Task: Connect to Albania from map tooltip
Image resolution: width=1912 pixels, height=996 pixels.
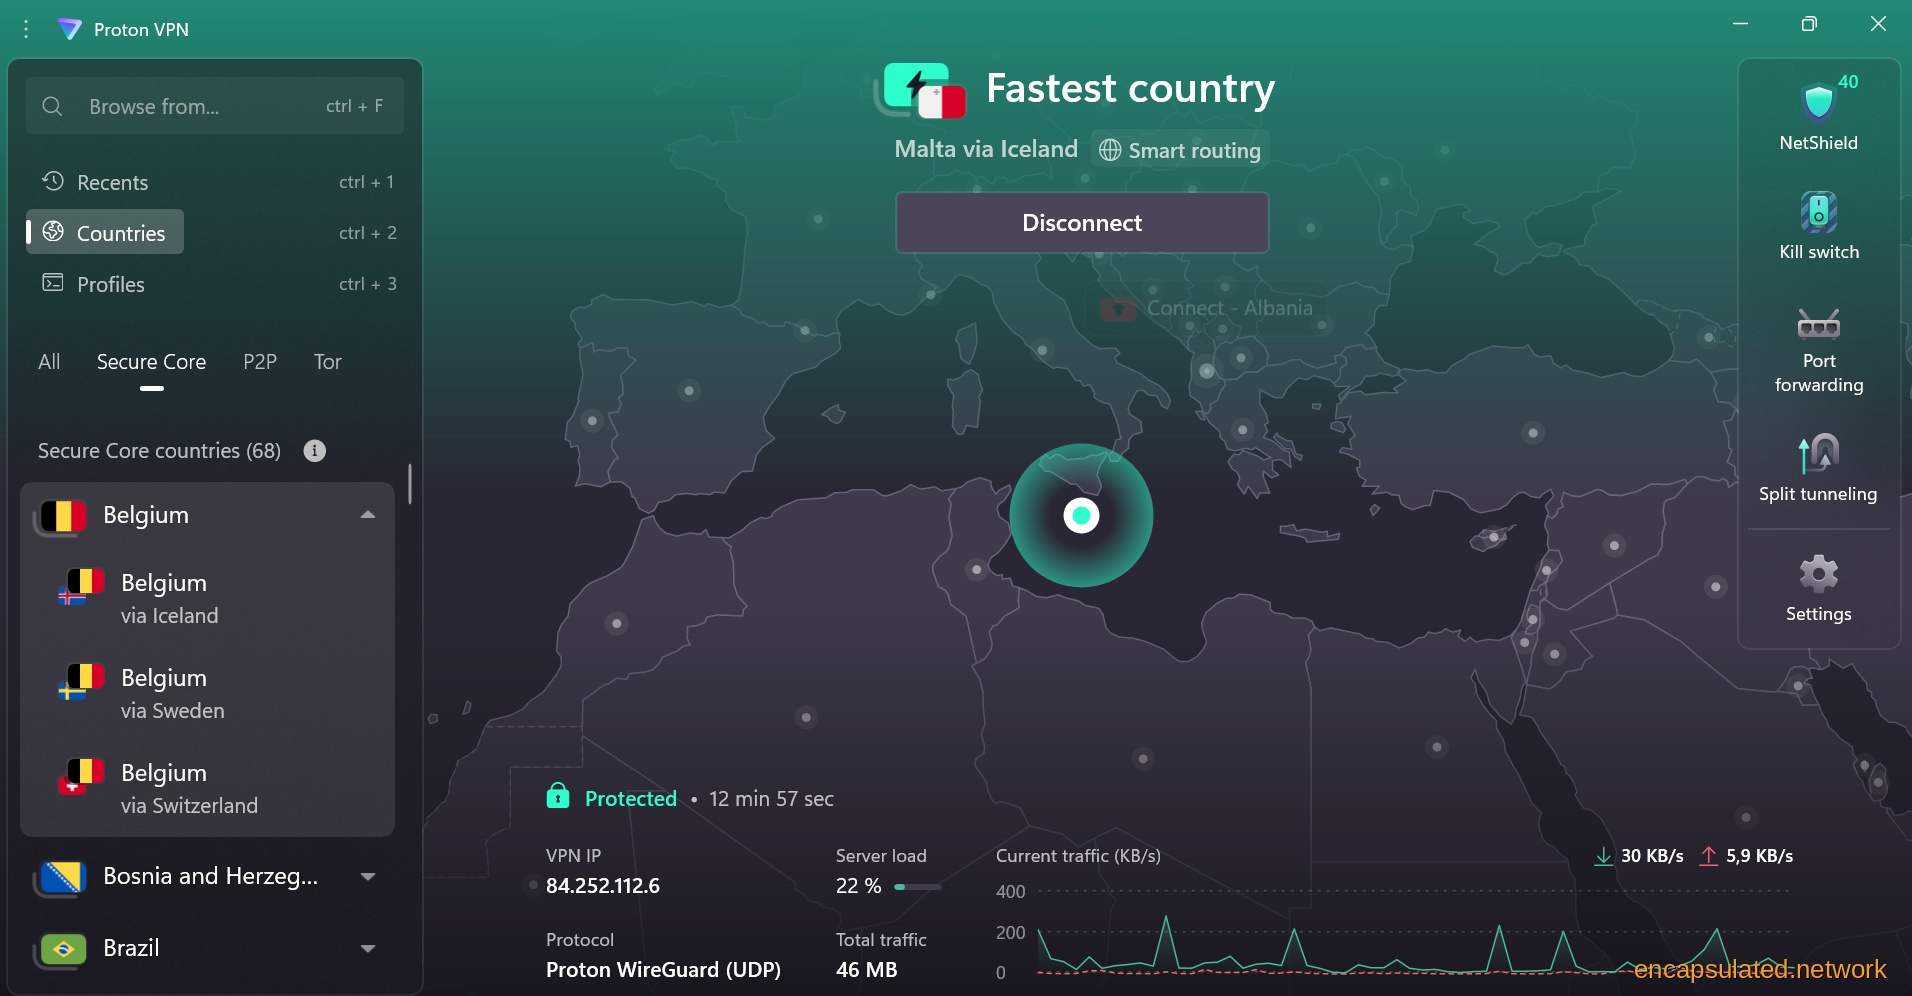Action: [1207, 308]
